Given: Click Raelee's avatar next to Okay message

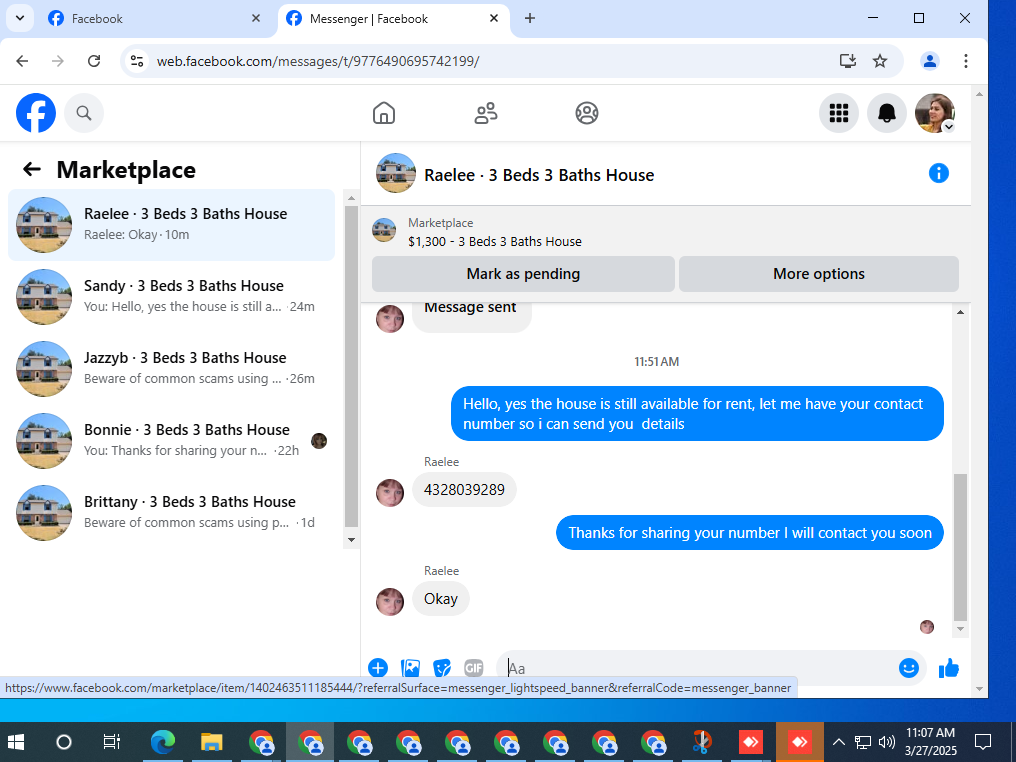Looking at the screenshot, I should (390, 601).
